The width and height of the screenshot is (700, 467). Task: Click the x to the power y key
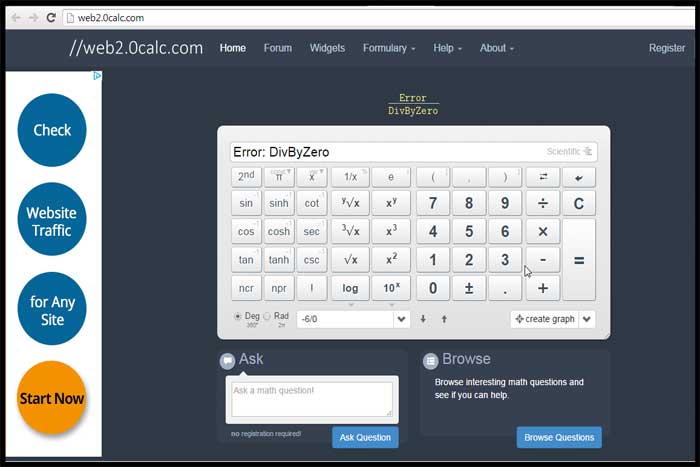391,204
